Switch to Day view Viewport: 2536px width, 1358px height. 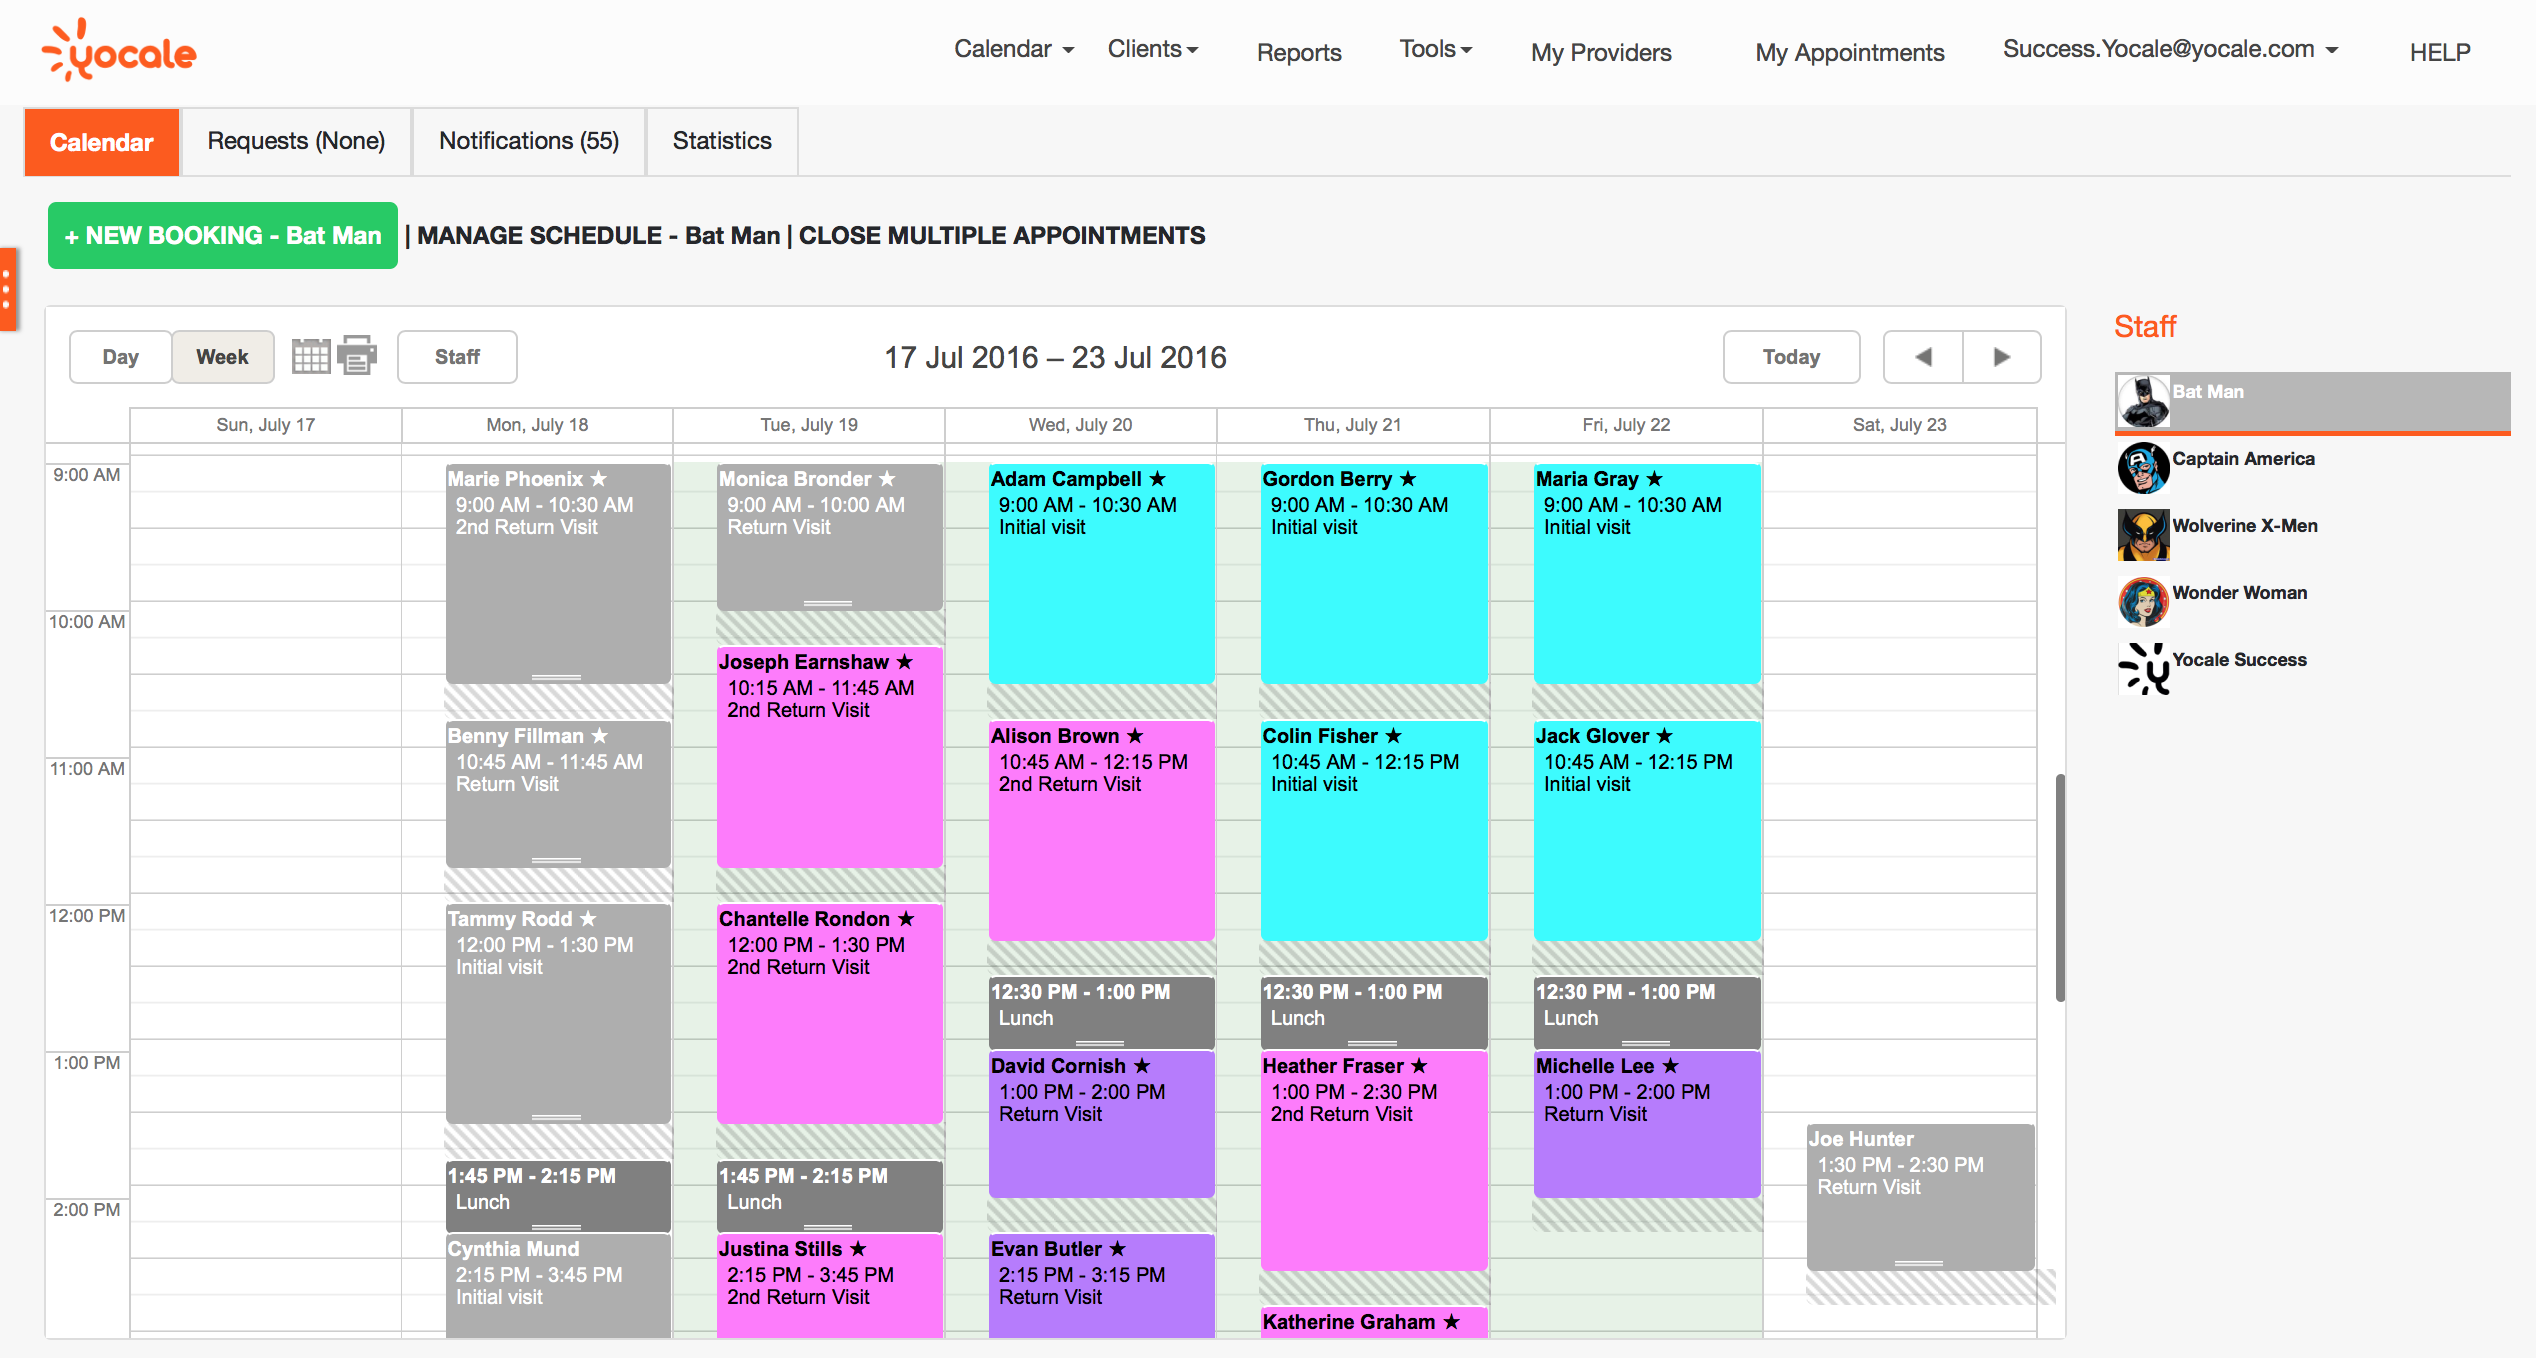click(x=120, y=357)
